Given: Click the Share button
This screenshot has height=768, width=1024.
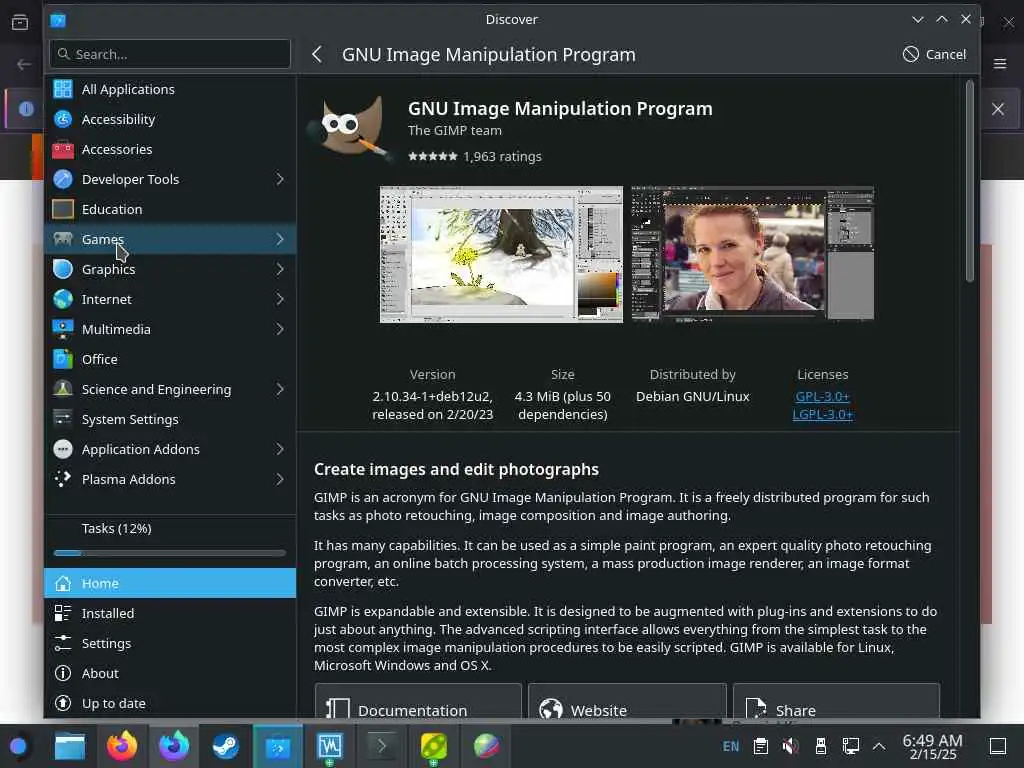Looking at the screenshot, I should [837, 703].
